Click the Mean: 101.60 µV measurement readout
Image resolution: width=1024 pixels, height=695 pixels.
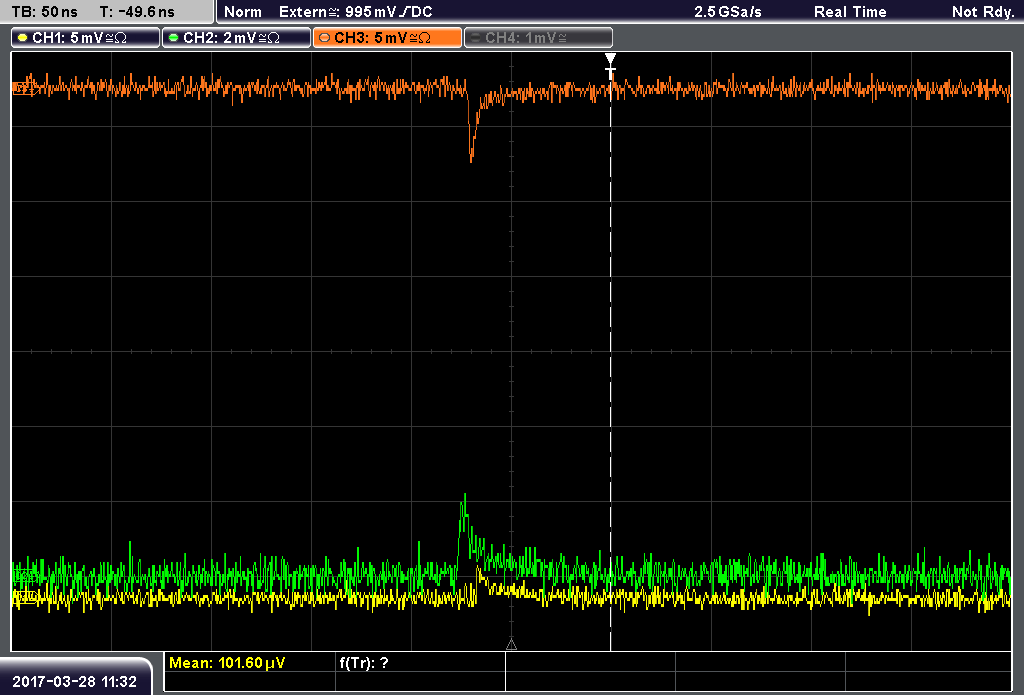click(227, 663)
